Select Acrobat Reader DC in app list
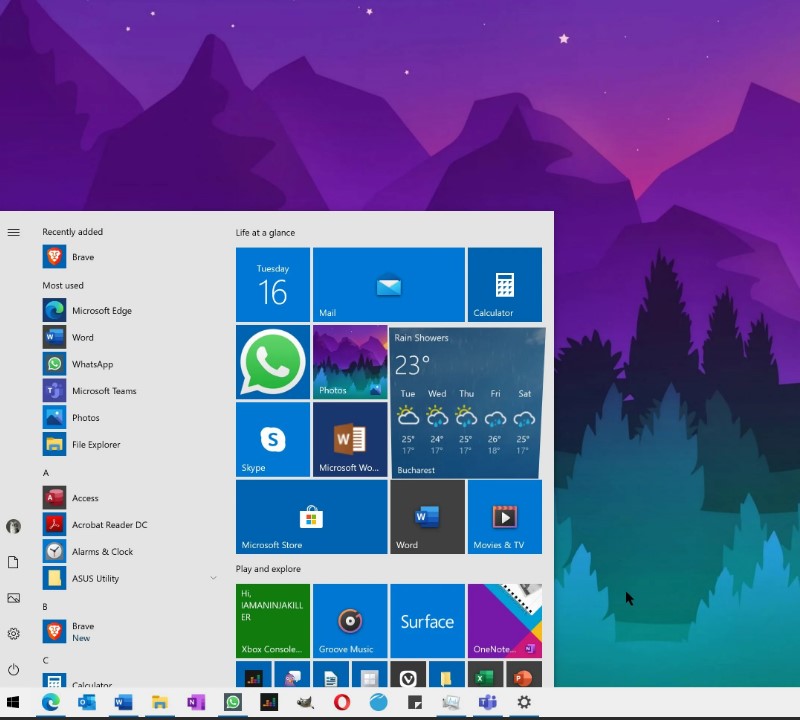Viewport: 800px width, 720px height. pyautogui.click(x=109, y=525)
